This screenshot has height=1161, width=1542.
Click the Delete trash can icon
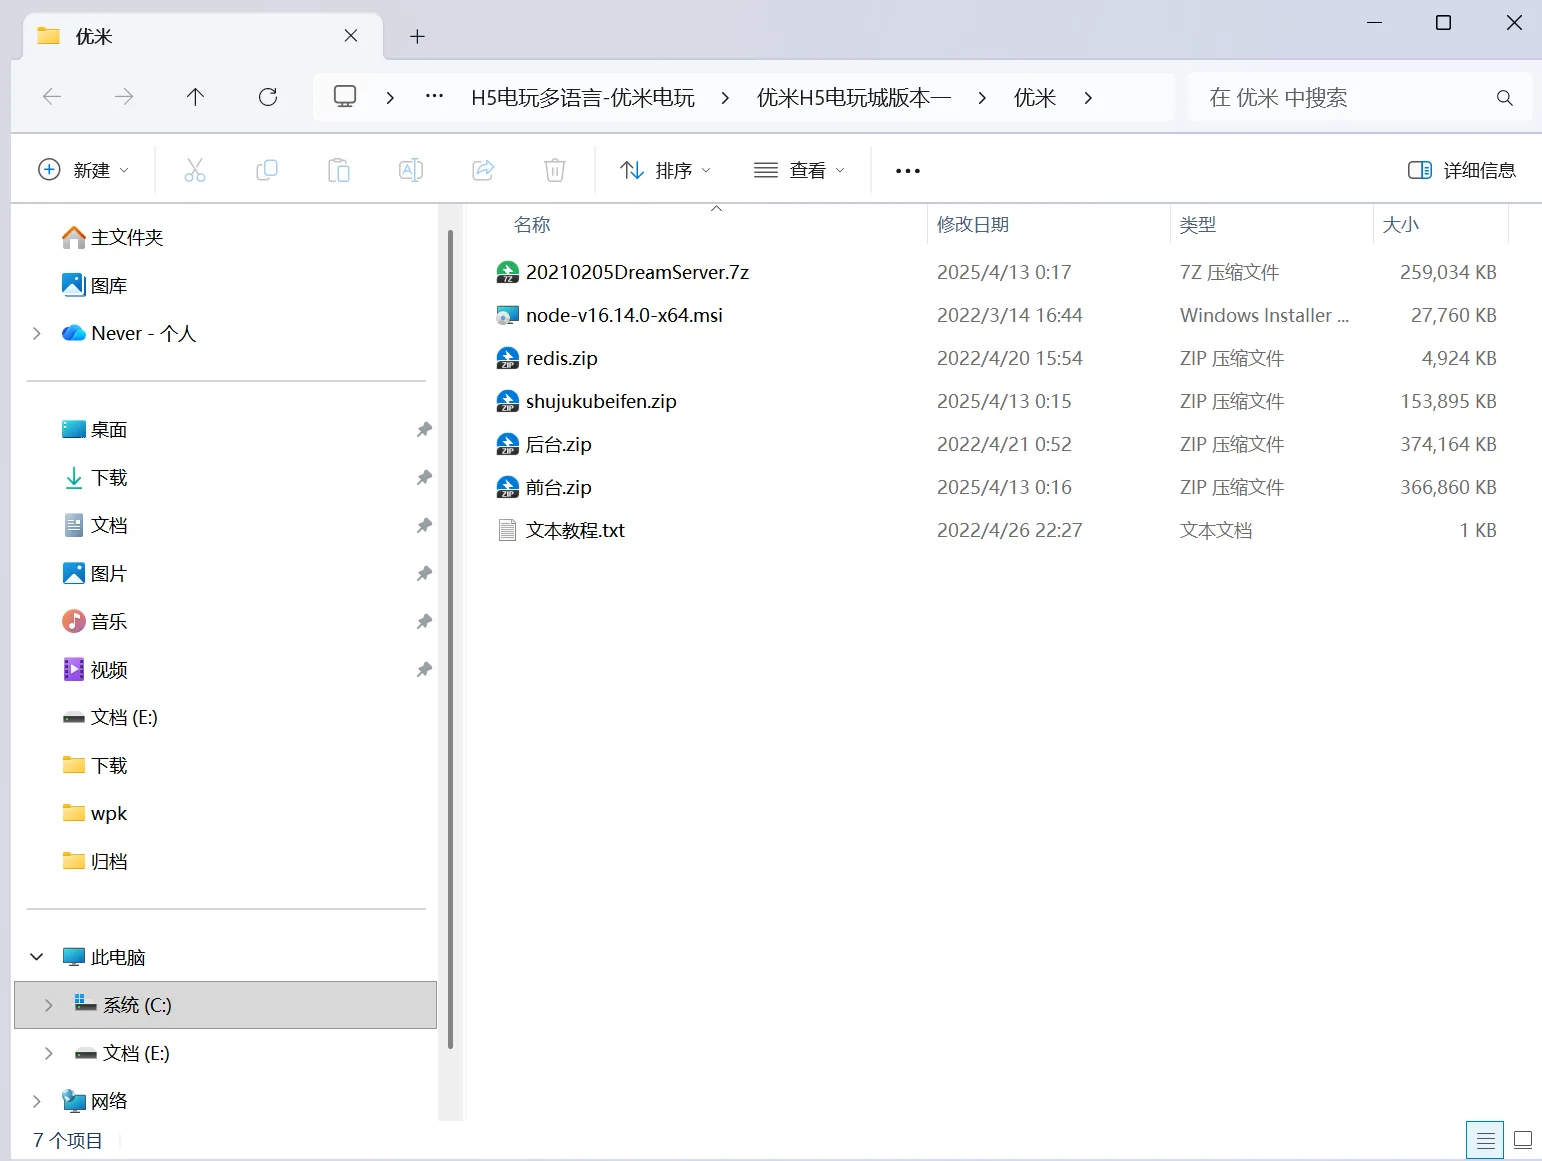555,170
